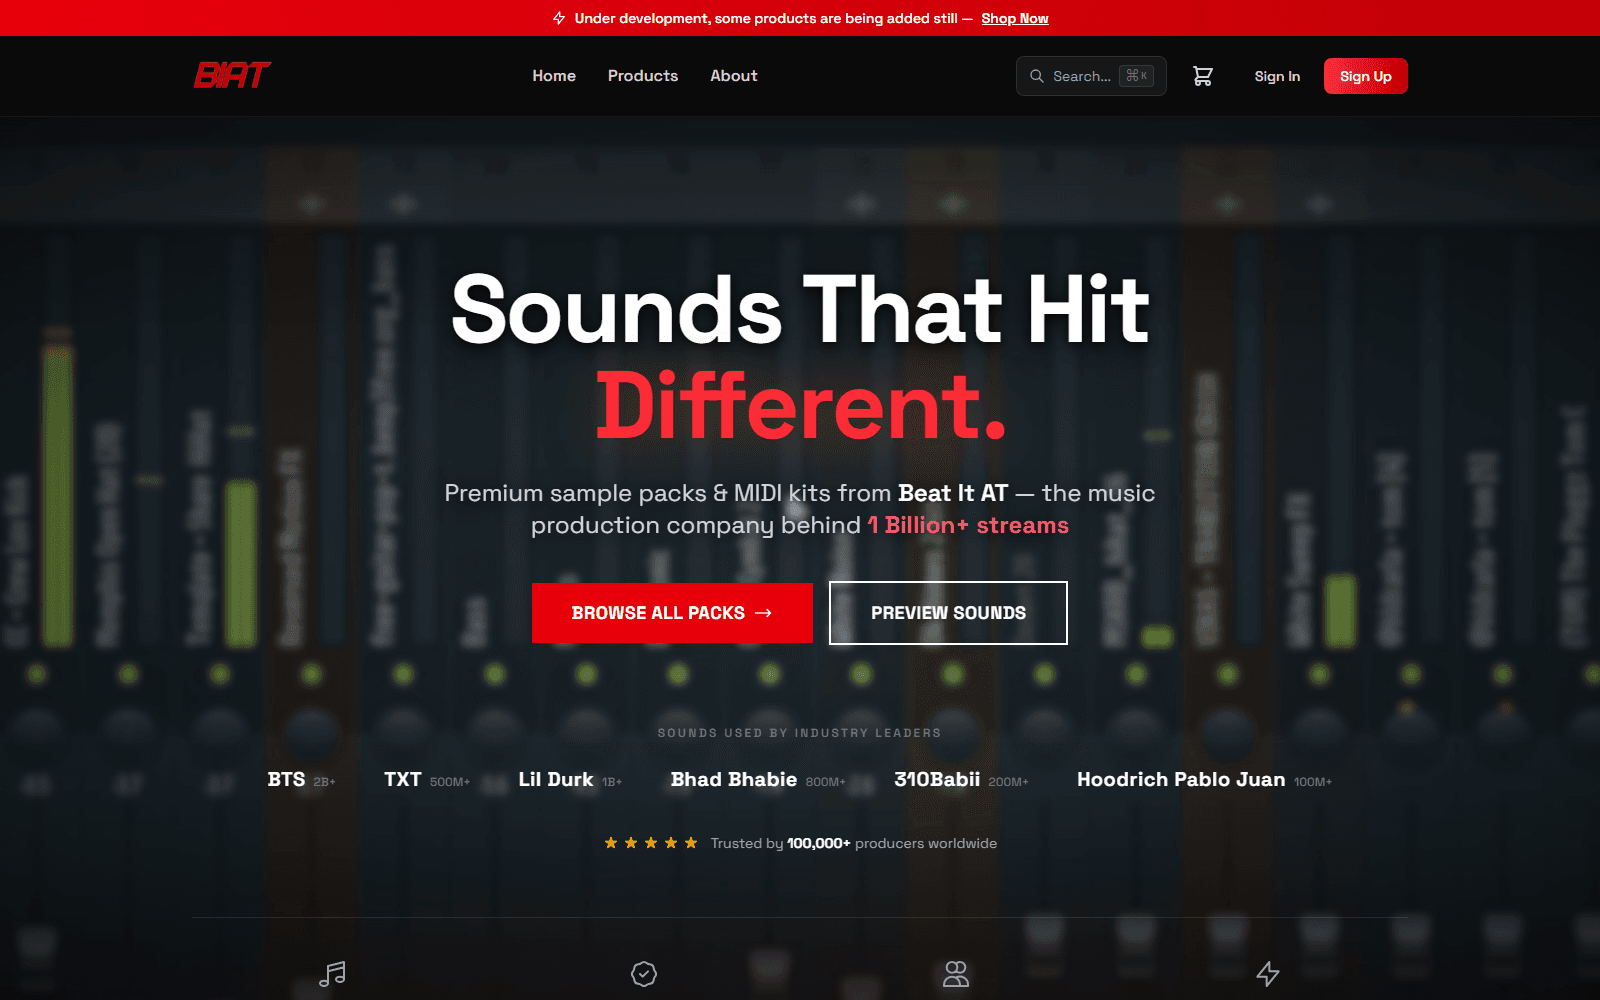This screenshot has width=1600, height=1000.
Task: Open the shopping cart icon
Action: tap(1203, 76)
